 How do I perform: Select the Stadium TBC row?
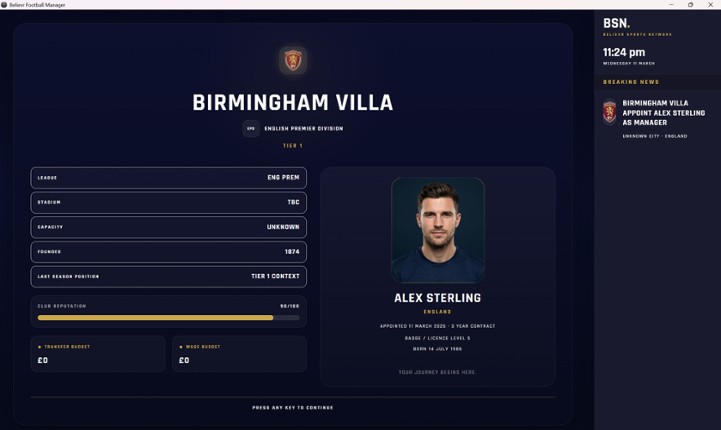(168, 202)
